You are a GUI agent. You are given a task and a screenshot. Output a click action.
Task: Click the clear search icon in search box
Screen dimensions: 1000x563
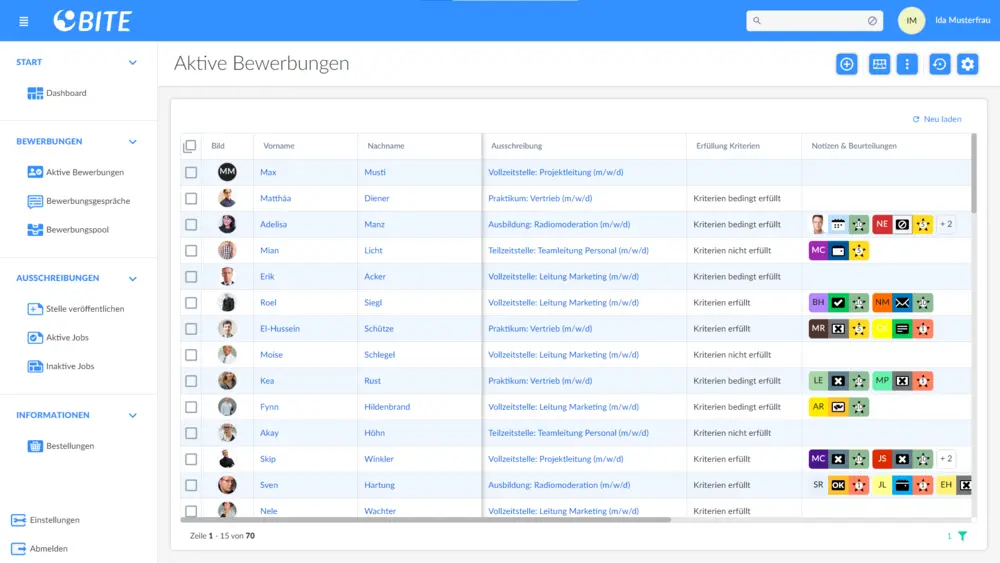pos(872,21)
